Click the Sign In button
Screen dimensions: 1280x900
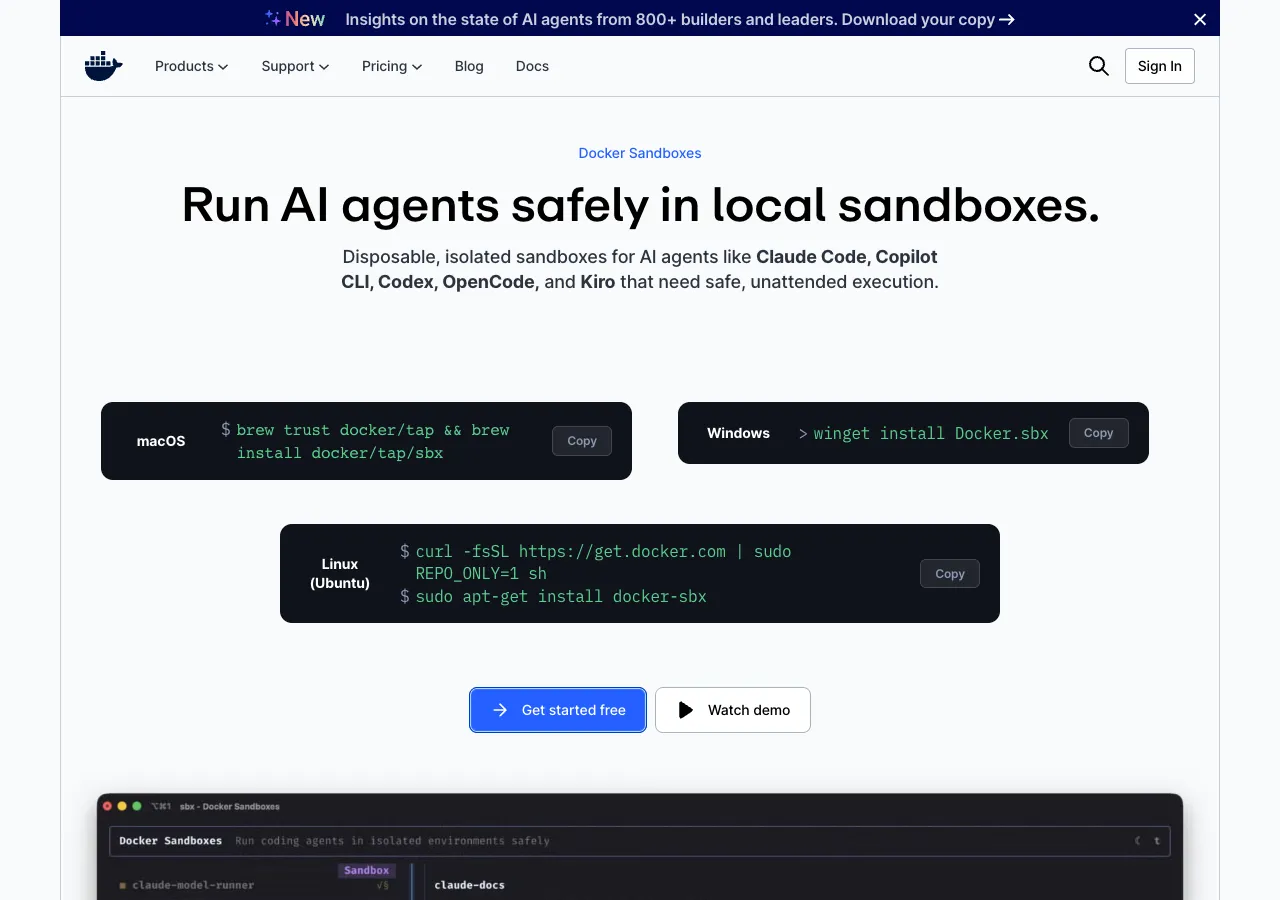[x=1159, y=66]
